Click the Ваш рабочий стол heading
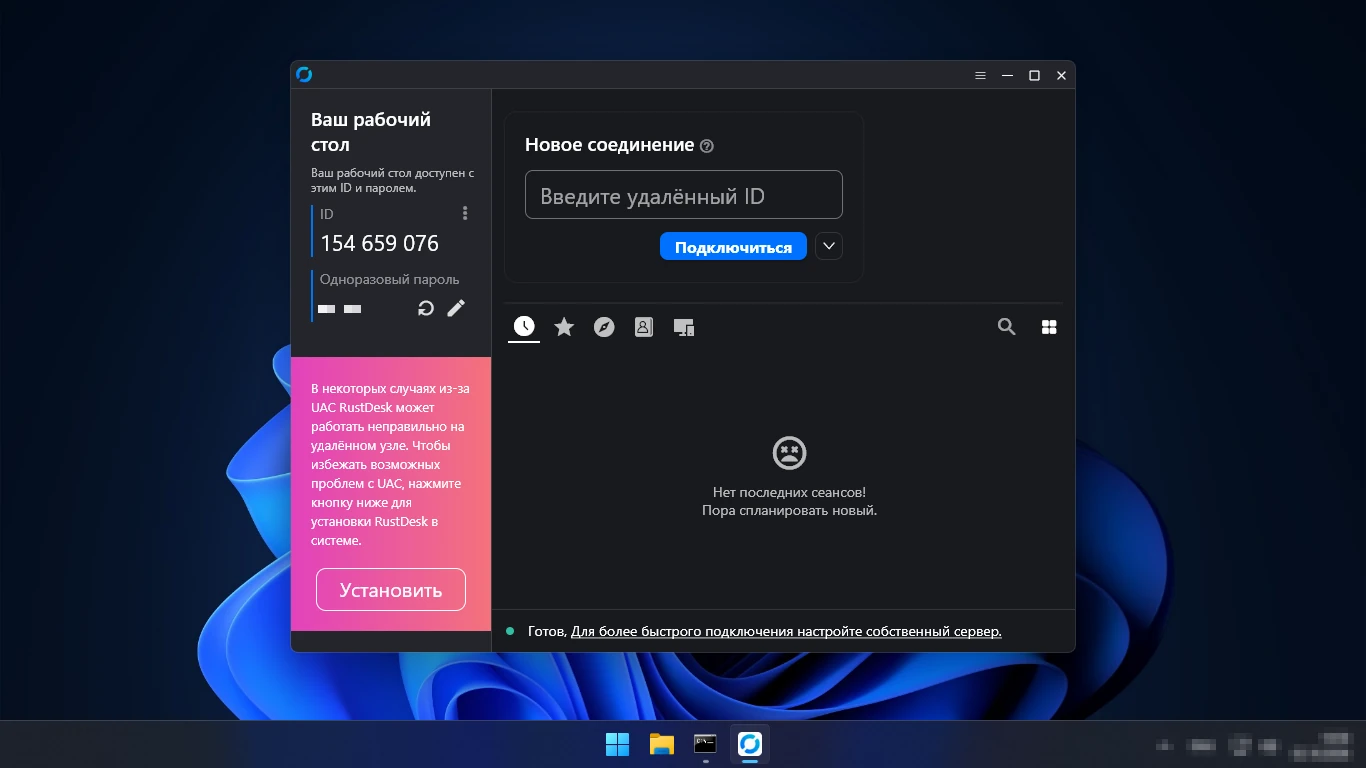This screenshot has height=768, width=1366. point(371,132)
